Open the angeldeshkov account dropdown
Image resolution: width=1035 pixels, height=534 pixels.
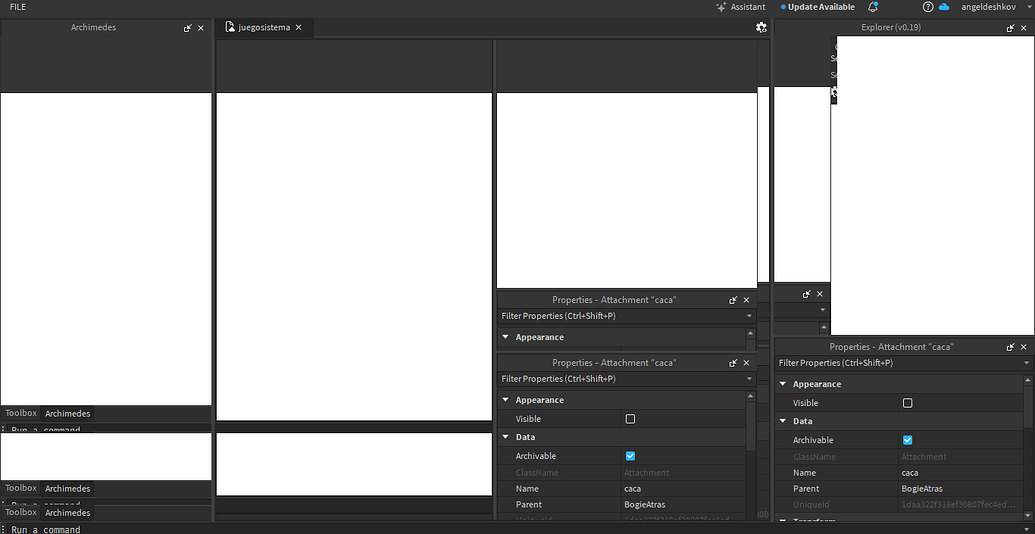coord(1029,7)
